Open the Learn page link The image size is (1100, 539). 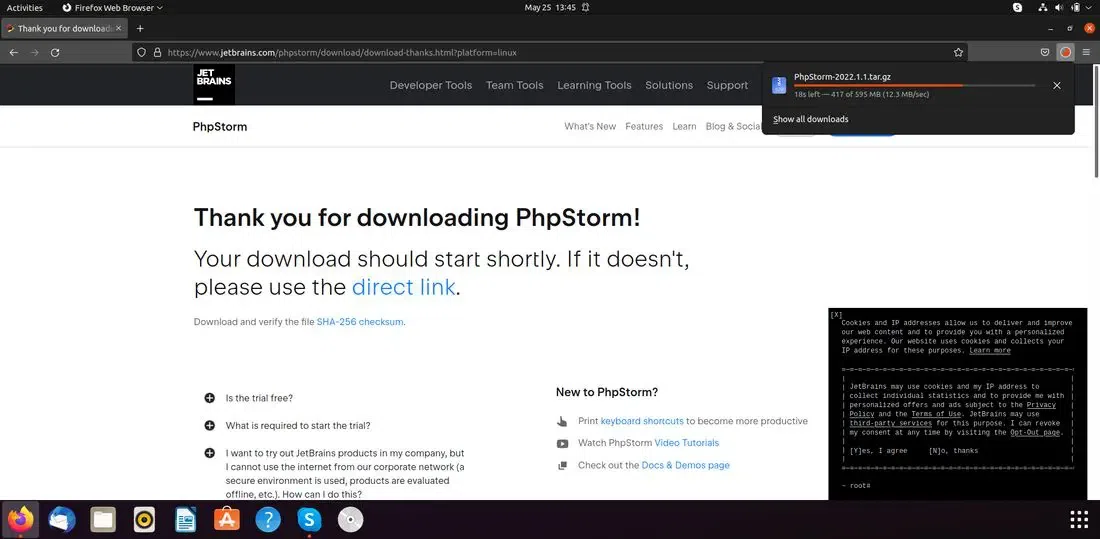(684, 126)
